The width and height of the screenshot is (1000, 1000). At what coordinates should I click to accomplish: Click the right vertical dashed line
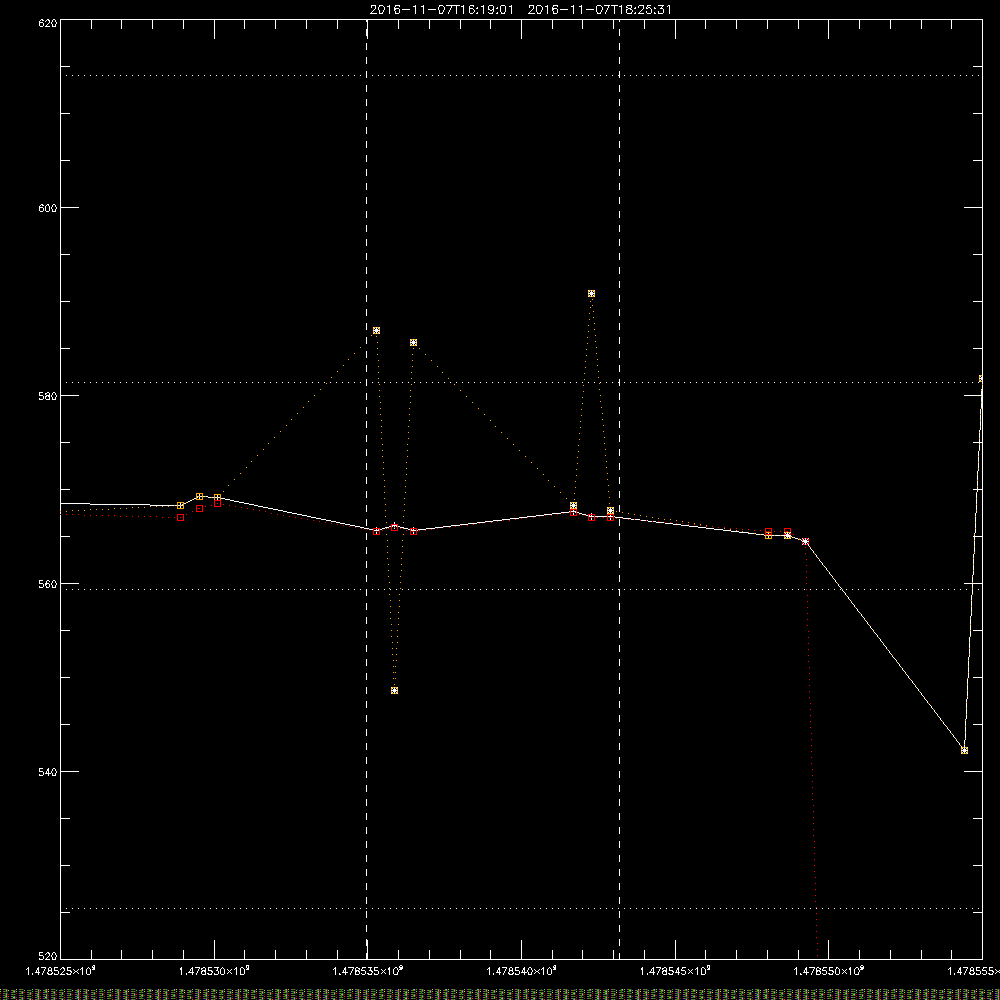click(x=619, y=488)
